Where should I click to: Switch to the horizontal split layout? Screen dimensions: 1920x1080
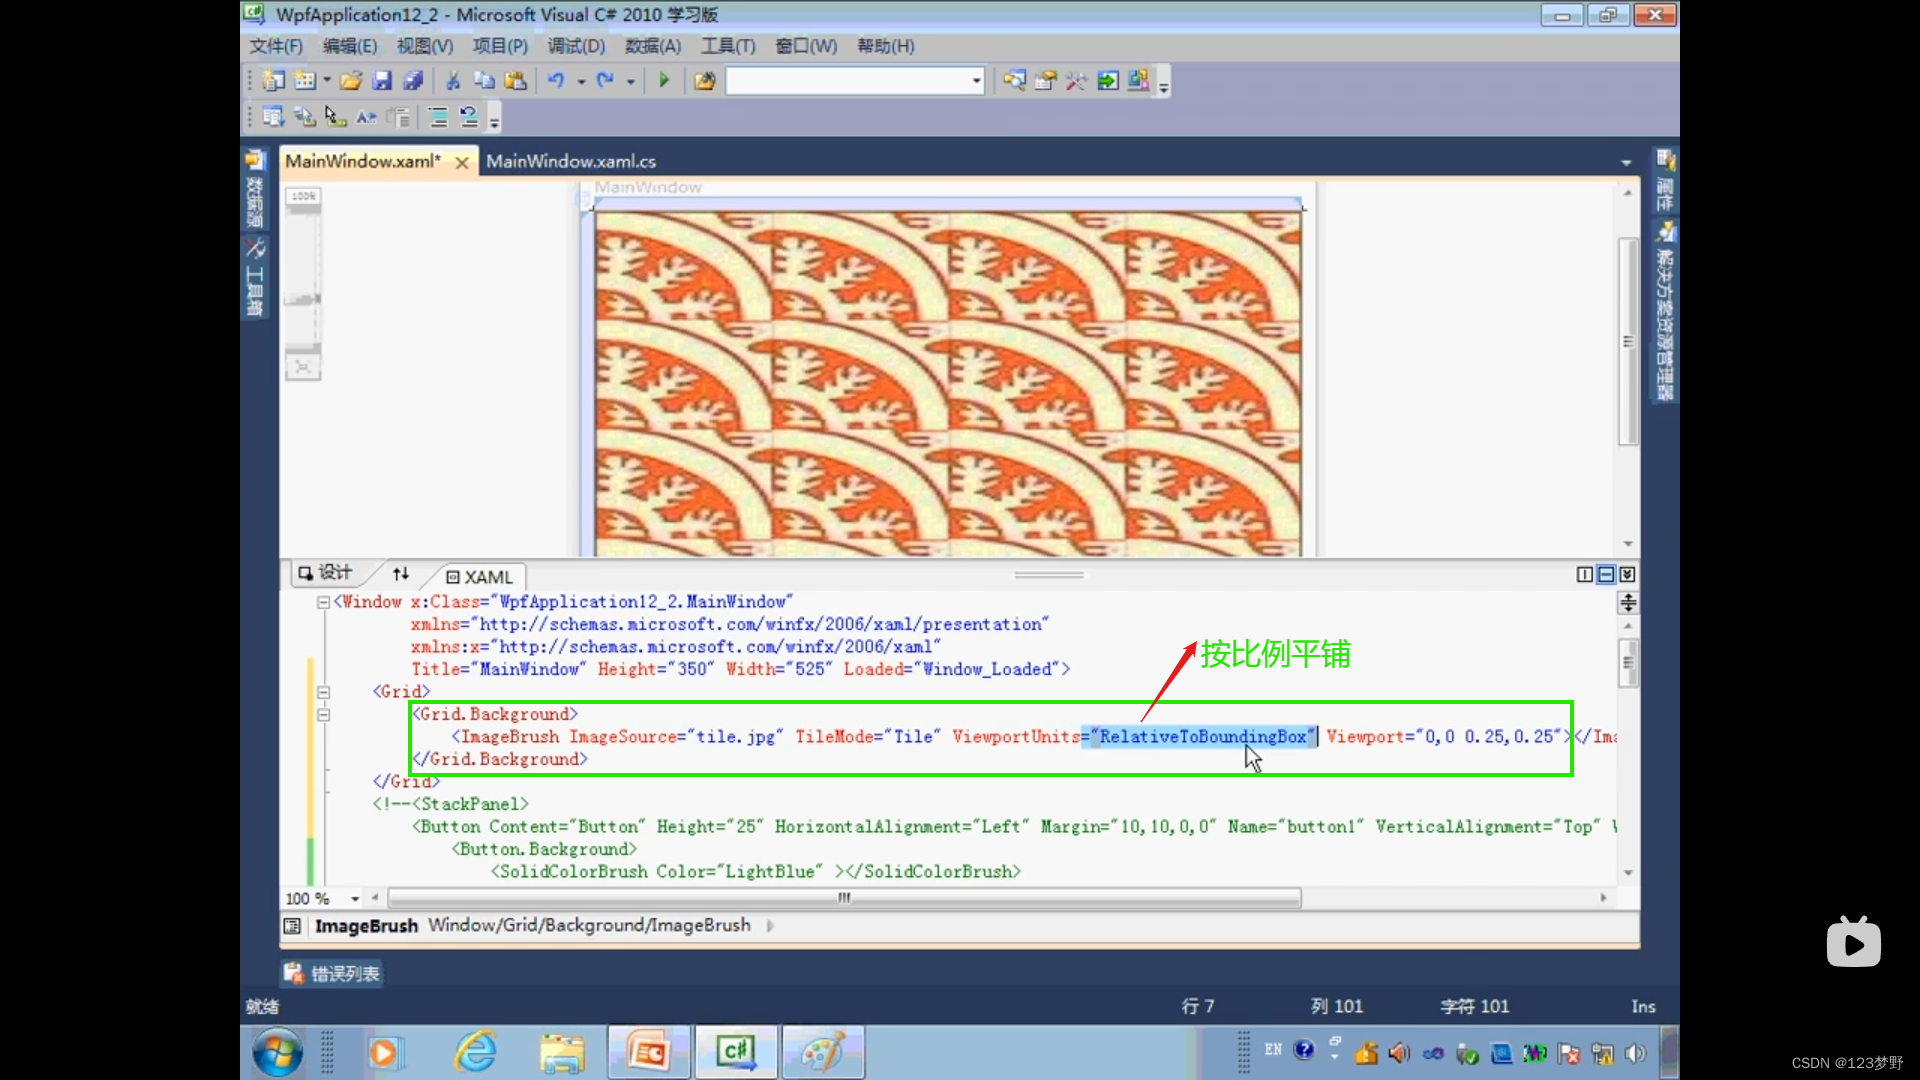[x=1606, y=574]
